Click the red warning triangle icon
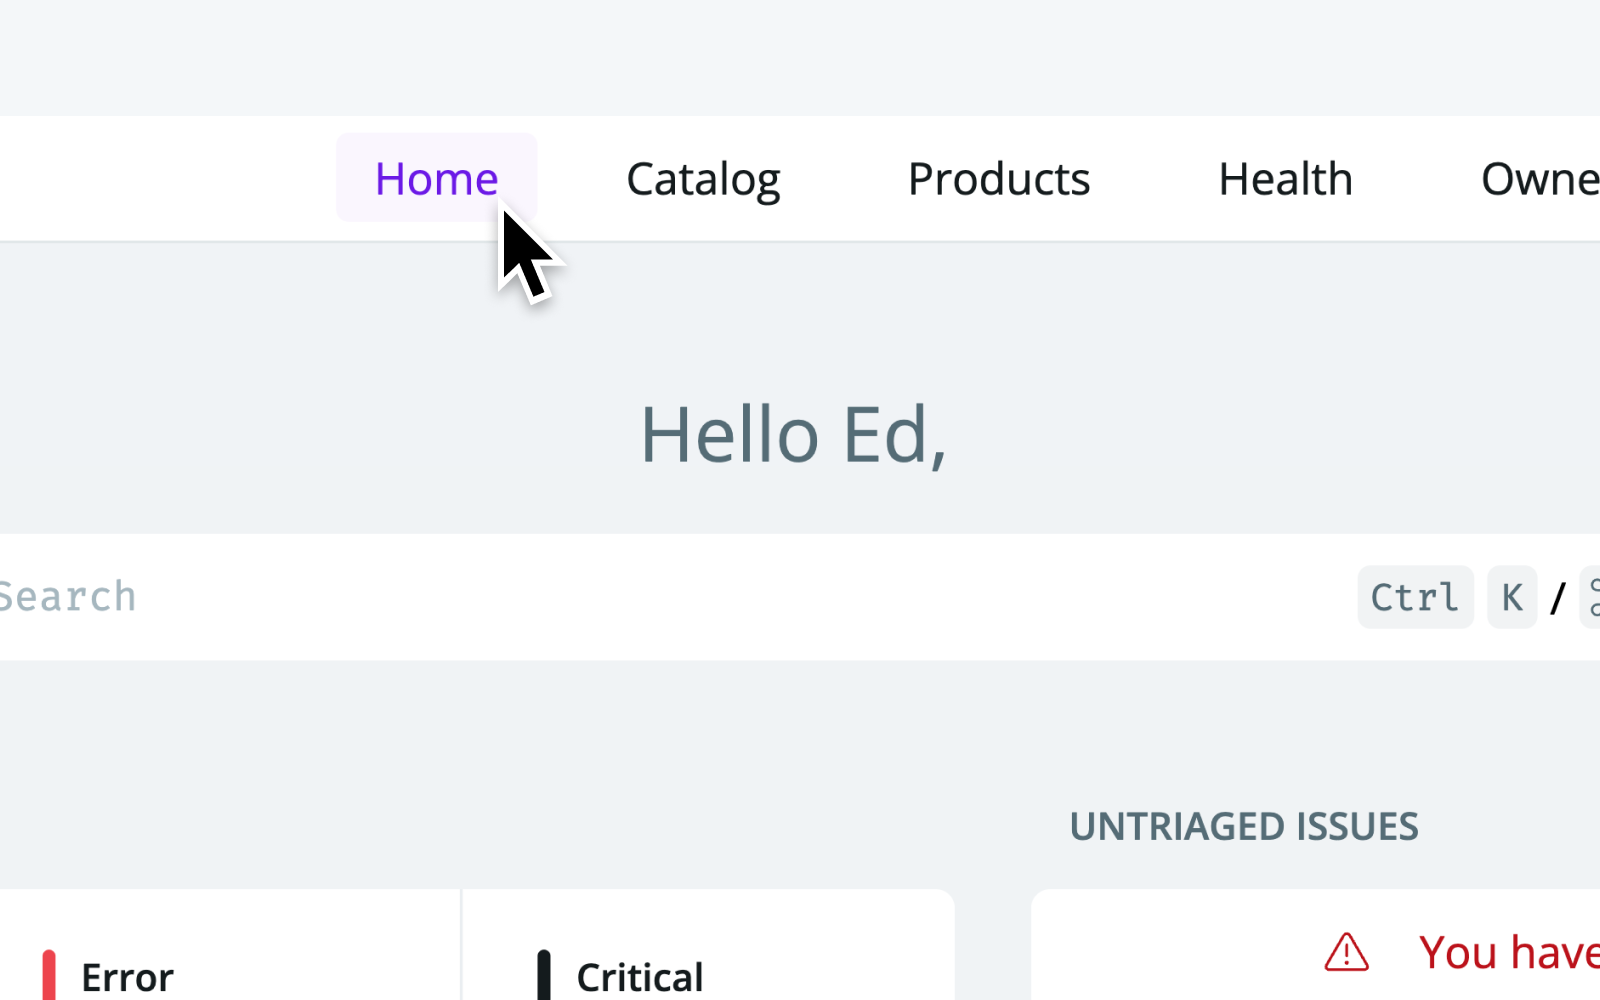The image size is (1600, 1000). pos(1346,952)
